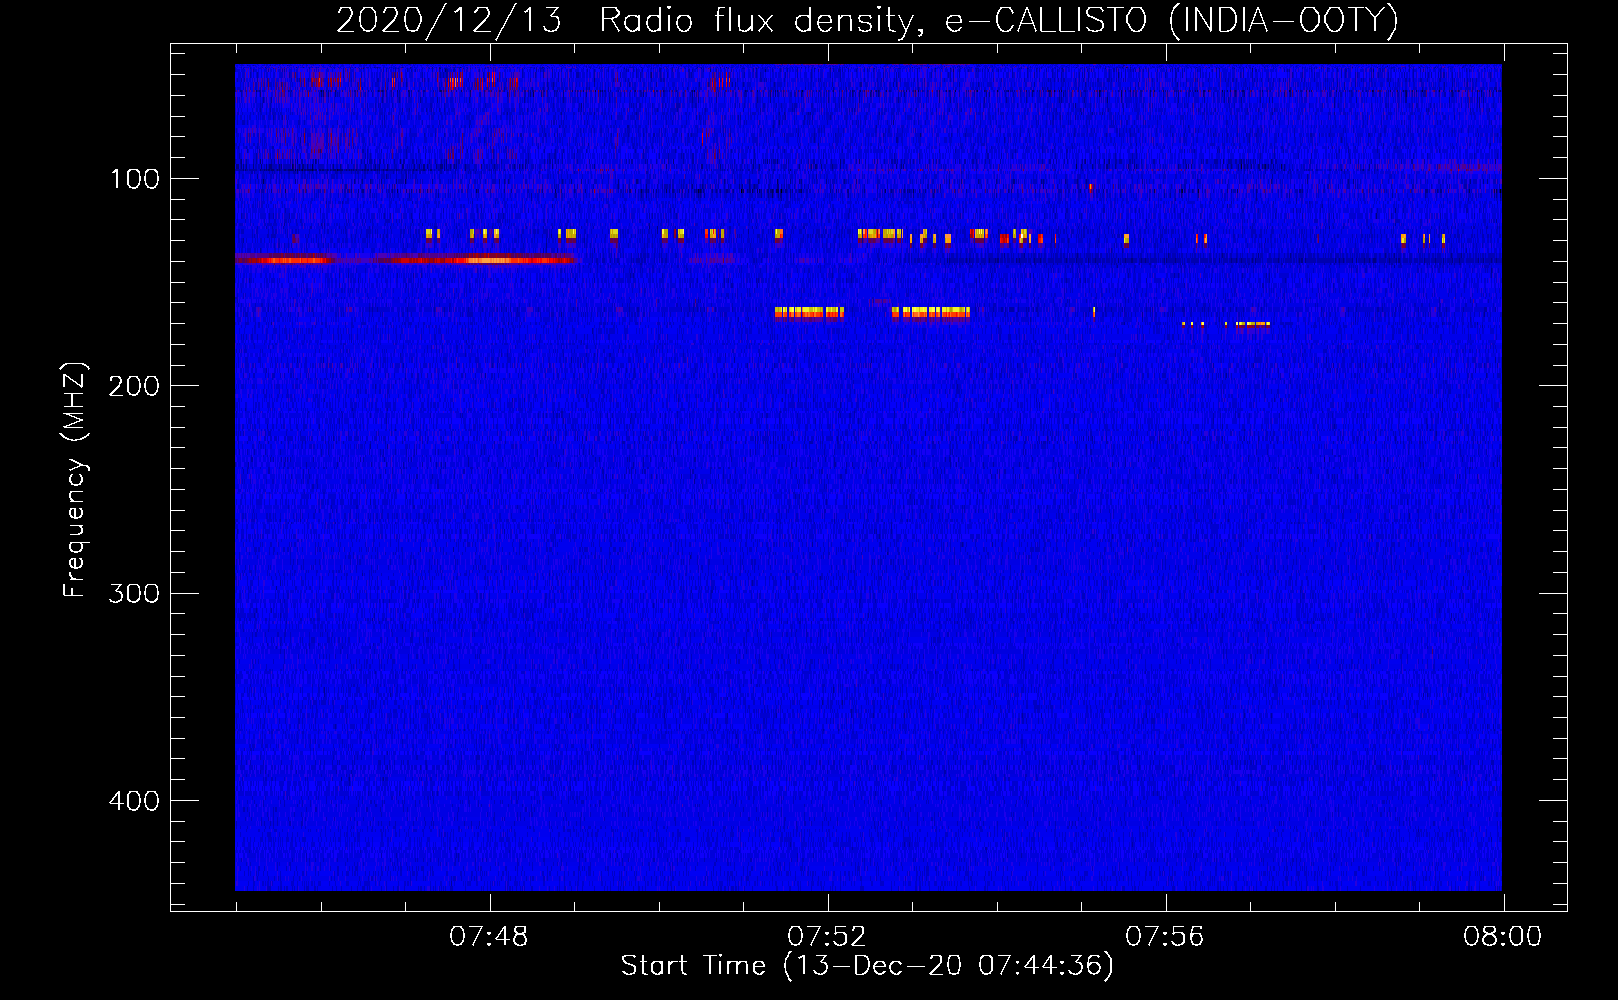
Task: Click the "Start Time (13-Dec-20 07:44:36)" label
Action: [867, 966]
